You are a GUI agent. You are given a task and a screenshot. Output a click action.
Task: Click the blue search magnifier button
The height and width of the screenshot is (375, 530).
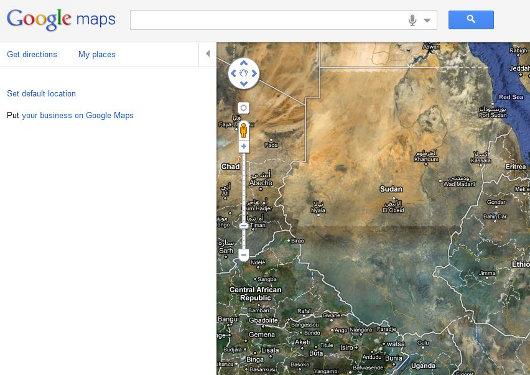tap(471, 20)
